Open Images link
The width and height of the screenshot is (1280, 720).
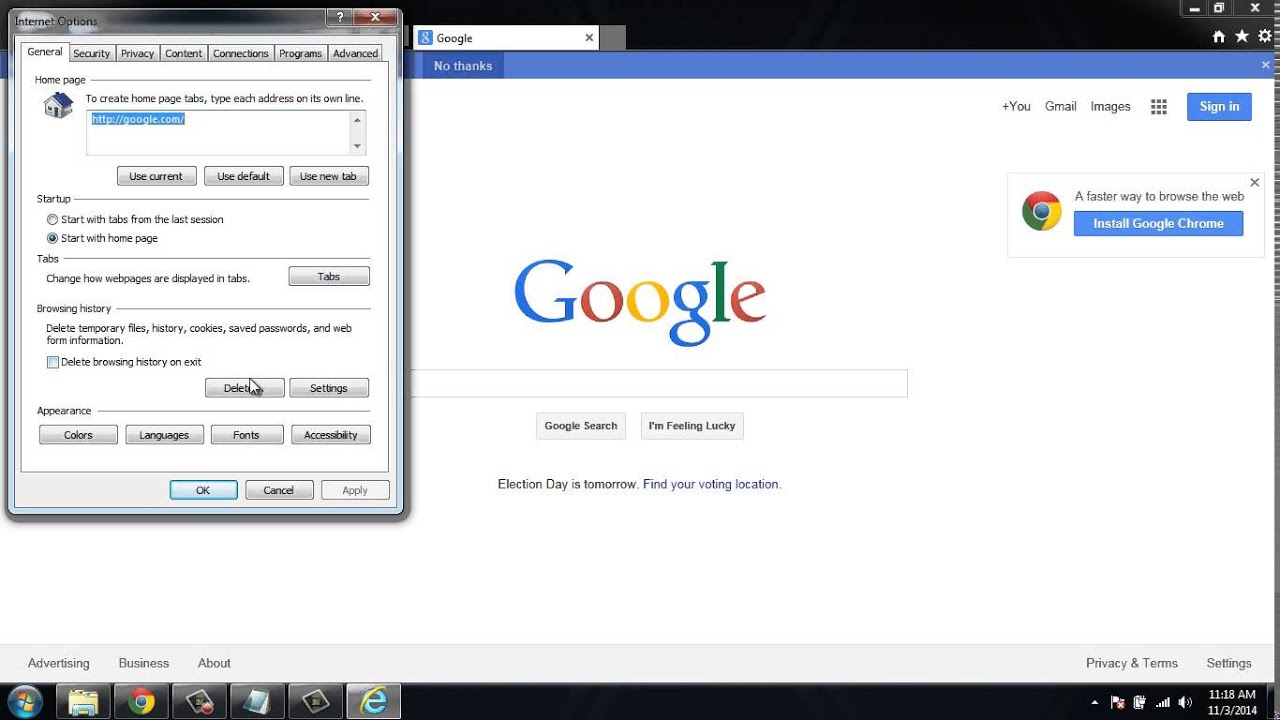click(1110, 106)
